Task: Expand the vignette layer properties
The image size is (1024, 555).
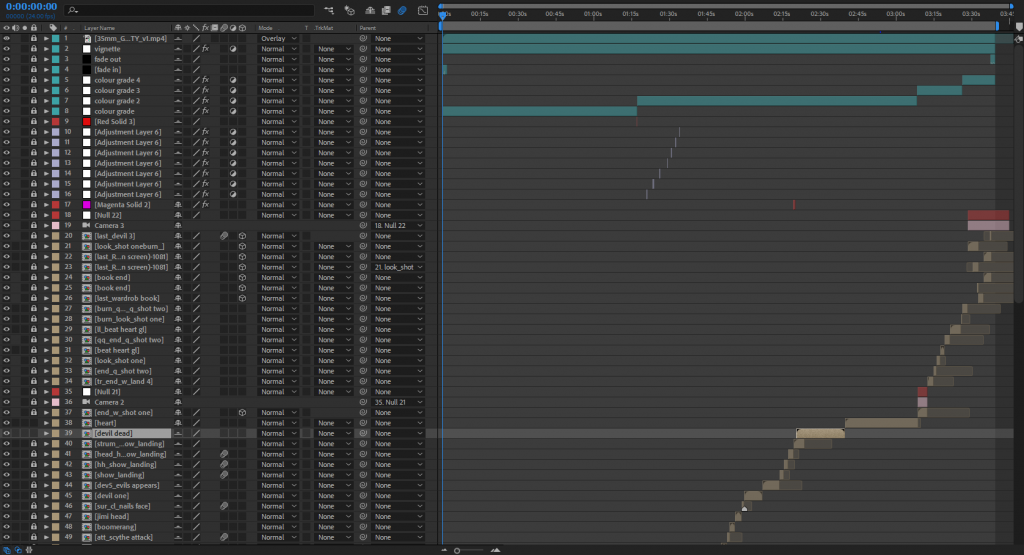Action: [x=46, y=49]
